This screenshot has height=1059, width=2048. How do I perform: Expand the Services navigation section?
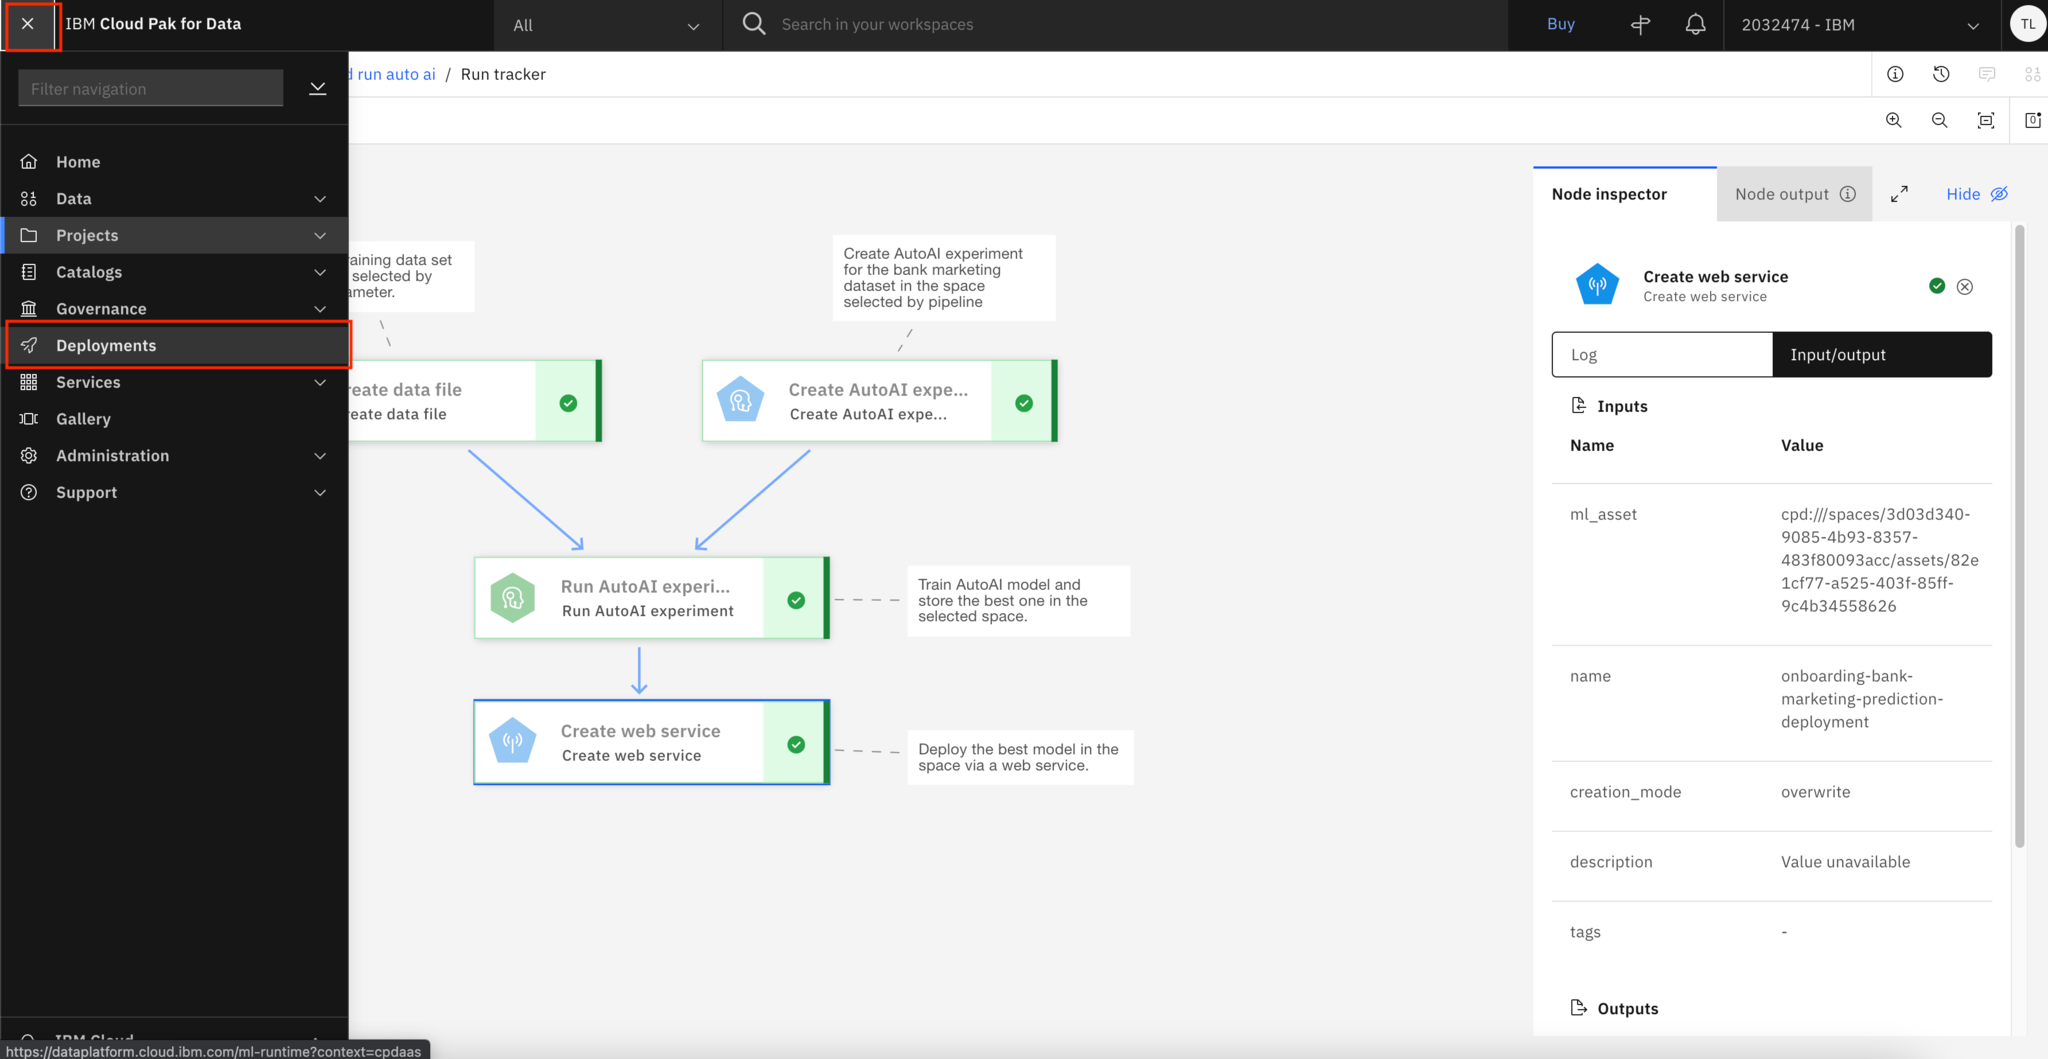click(x=320, y=382)
